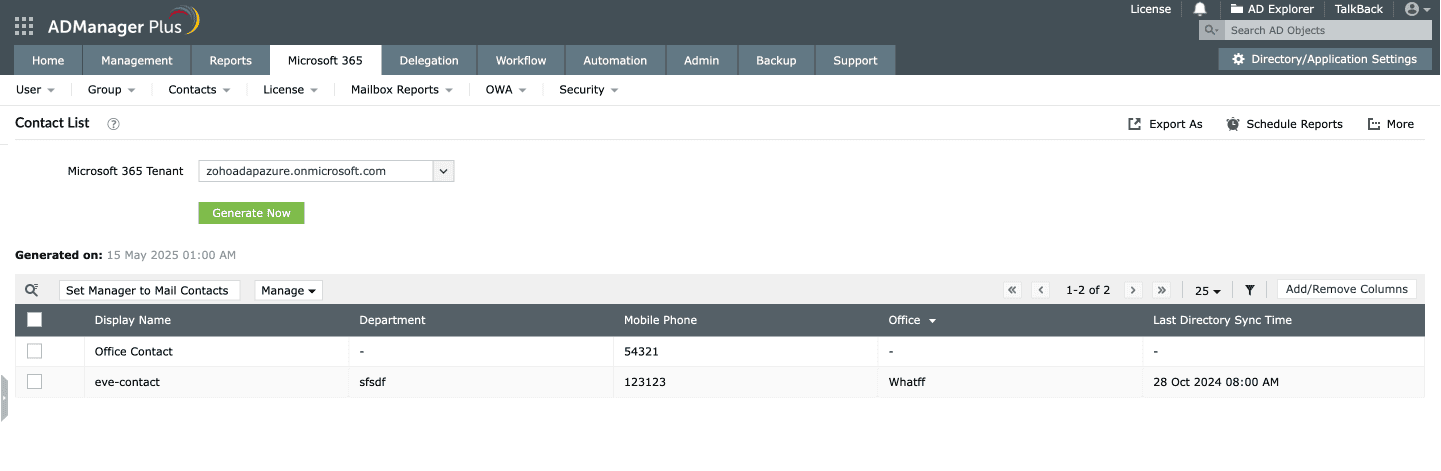Open the user account profile icon
The height and width of the screenshot is (471, 1441).
pyautogui.click(x=1412, y=9)
